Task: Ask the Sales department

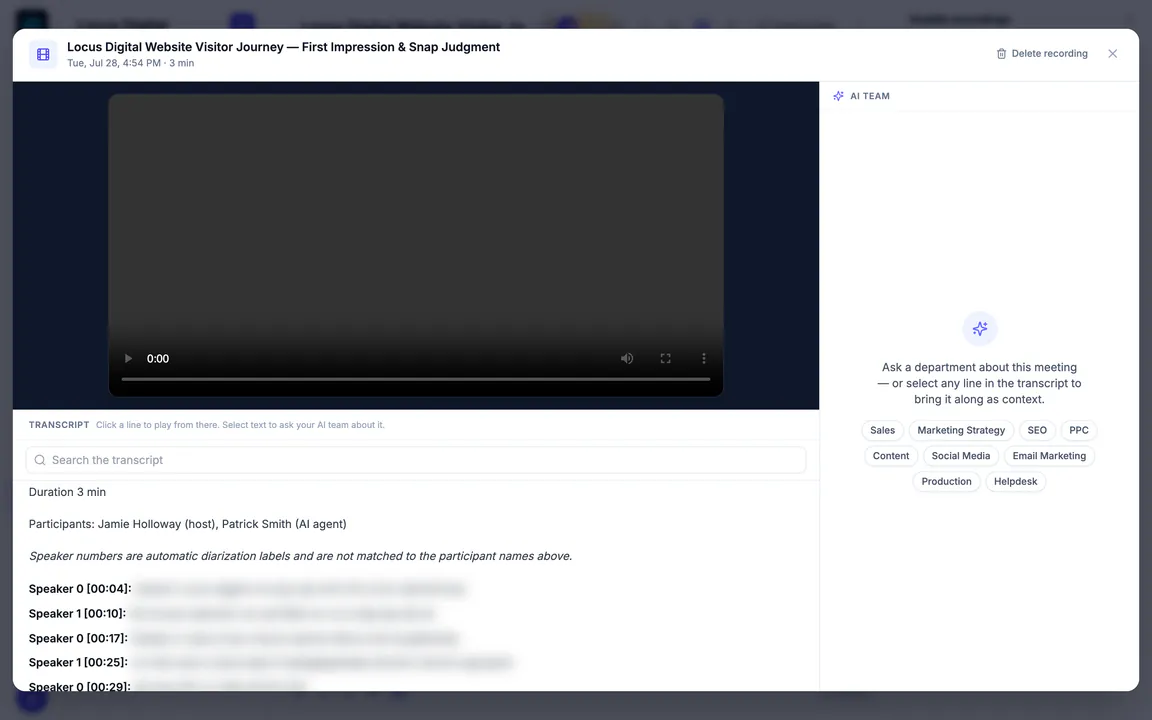Action: (x=882, y=431)
